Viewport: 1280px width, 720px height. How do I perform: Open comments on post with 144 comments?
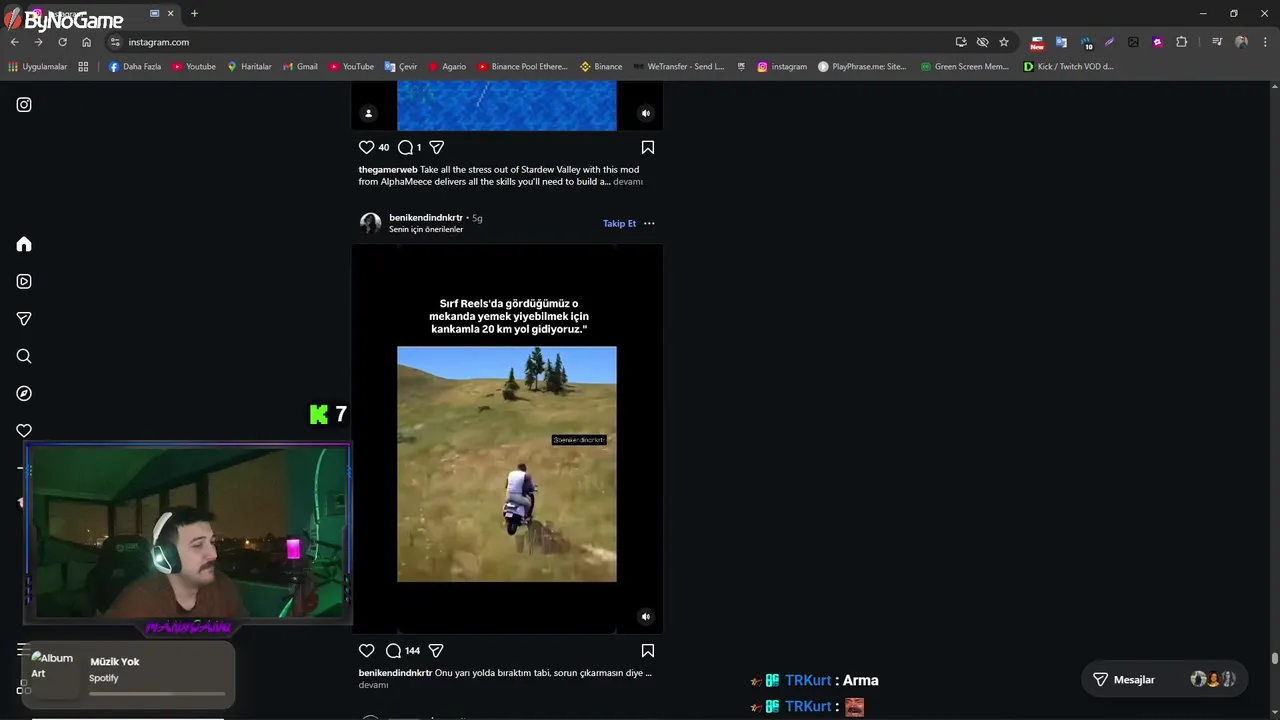coord(393,650)
